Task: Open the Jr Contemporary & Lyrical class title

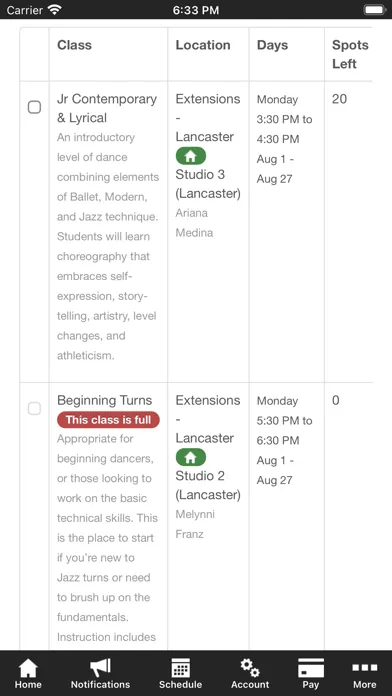Action: 107,108
